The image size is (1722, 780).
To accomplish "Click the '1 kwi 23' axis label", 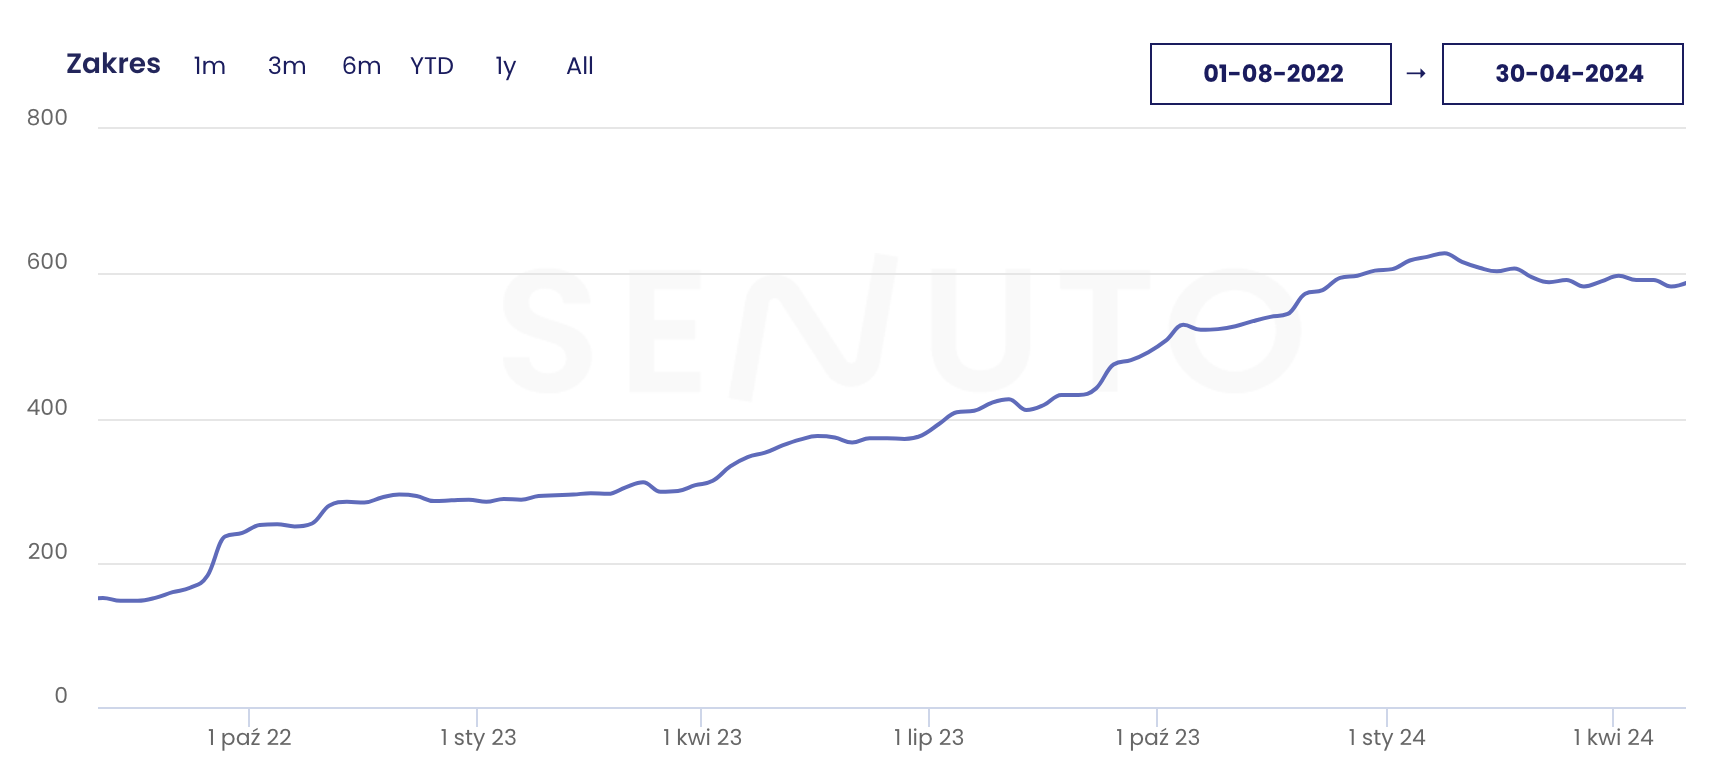I will pyautogui.click(x=702, y=738).
